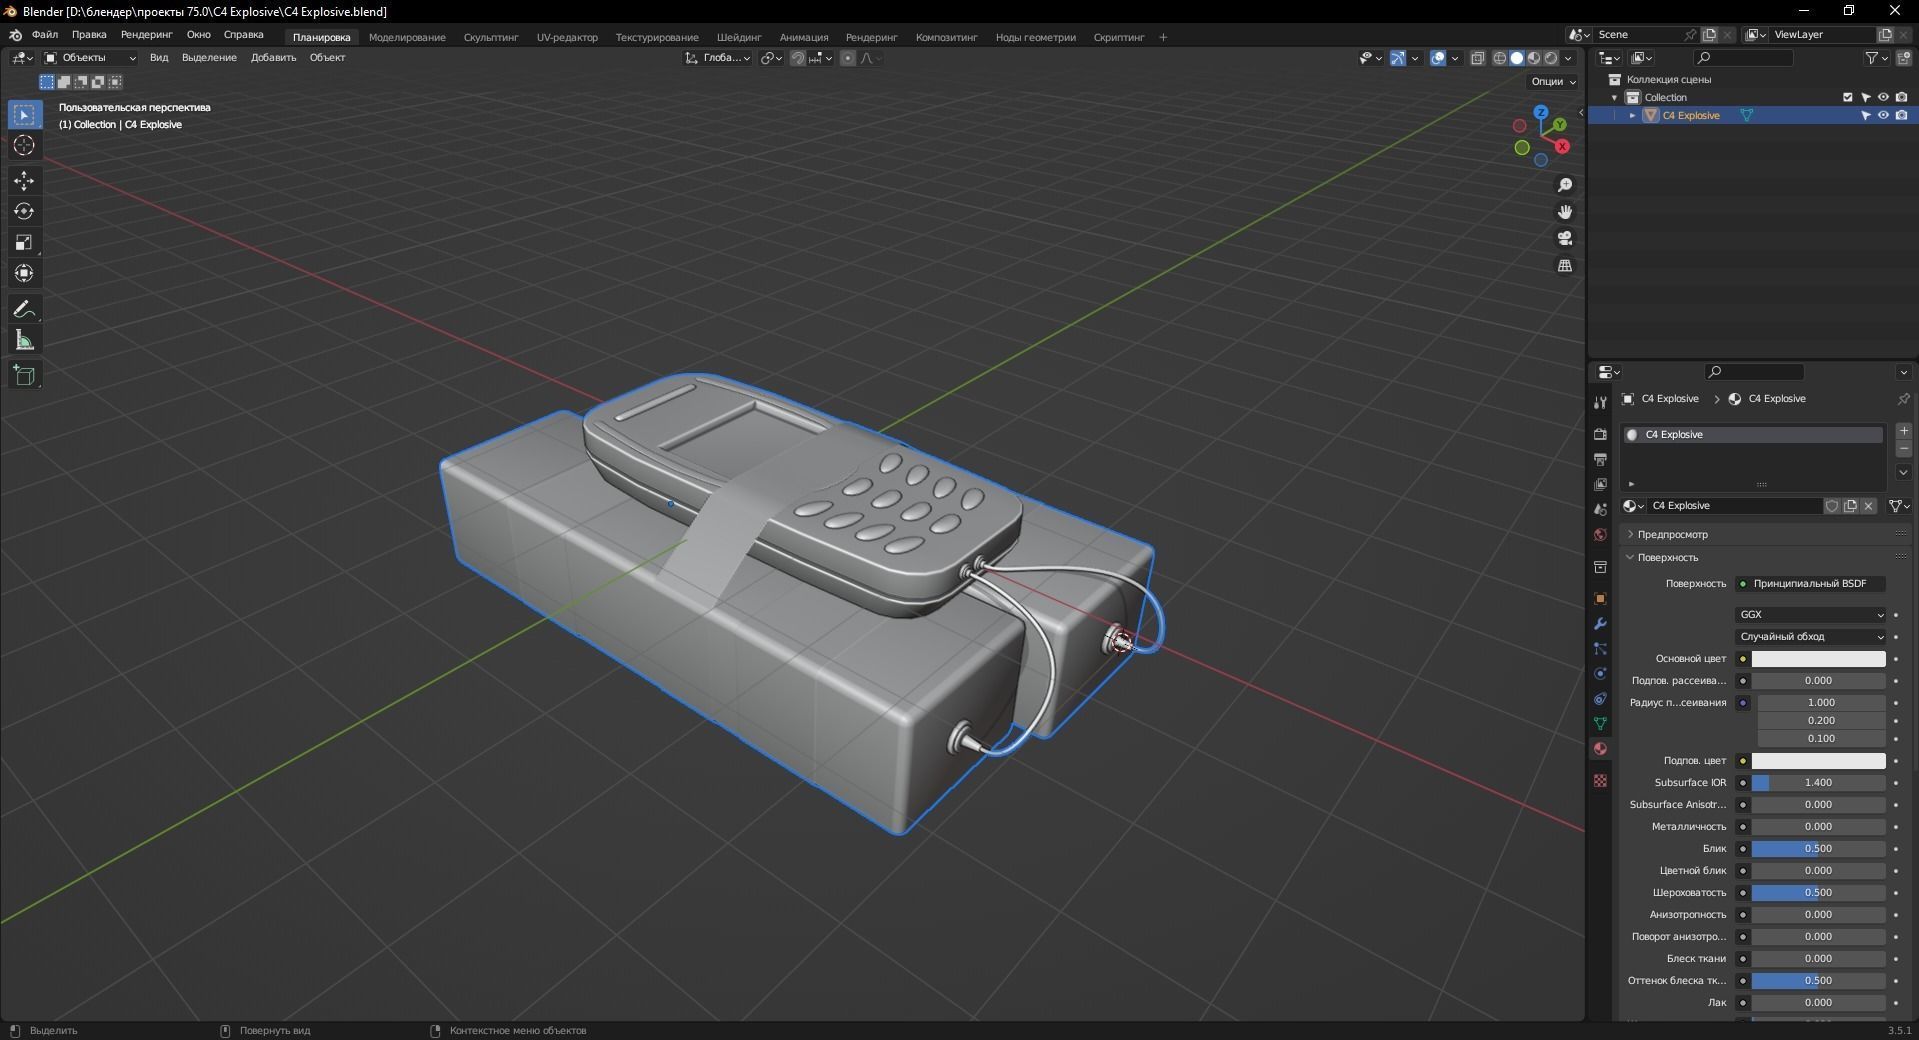Uncheck the Collection checkbox in outliner
The image size is (1919, 1040).
(x=1845, y=97)
